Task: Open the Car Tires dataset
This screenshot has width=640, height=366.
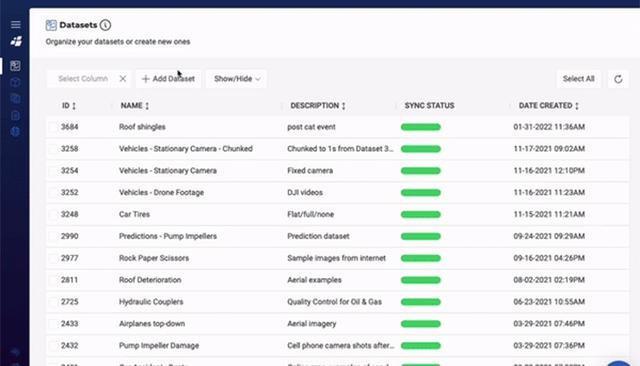Action: tap(134, 214)
